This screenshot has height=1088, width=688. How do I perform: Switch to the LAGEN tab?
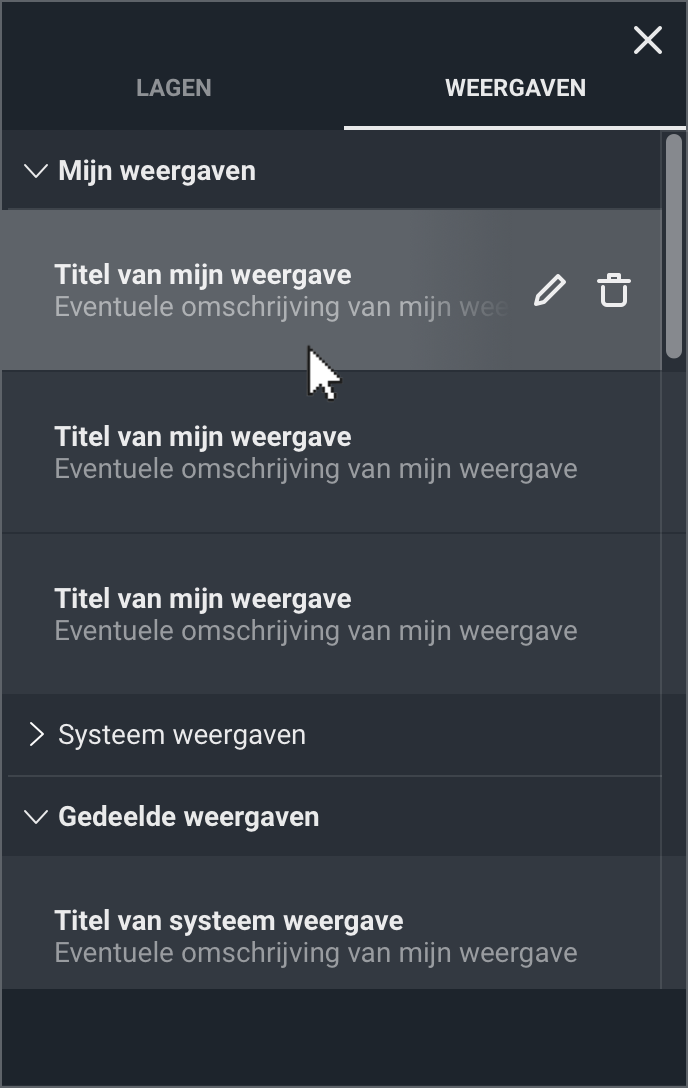174,88
